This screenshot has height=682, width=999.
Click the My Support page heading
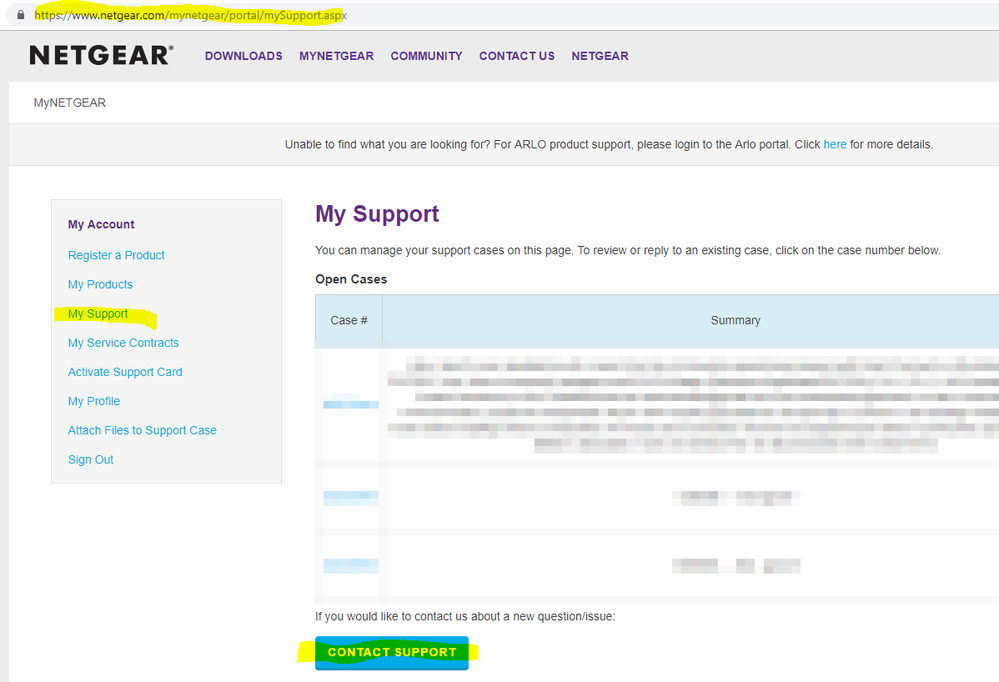click(x=377, y=214)
